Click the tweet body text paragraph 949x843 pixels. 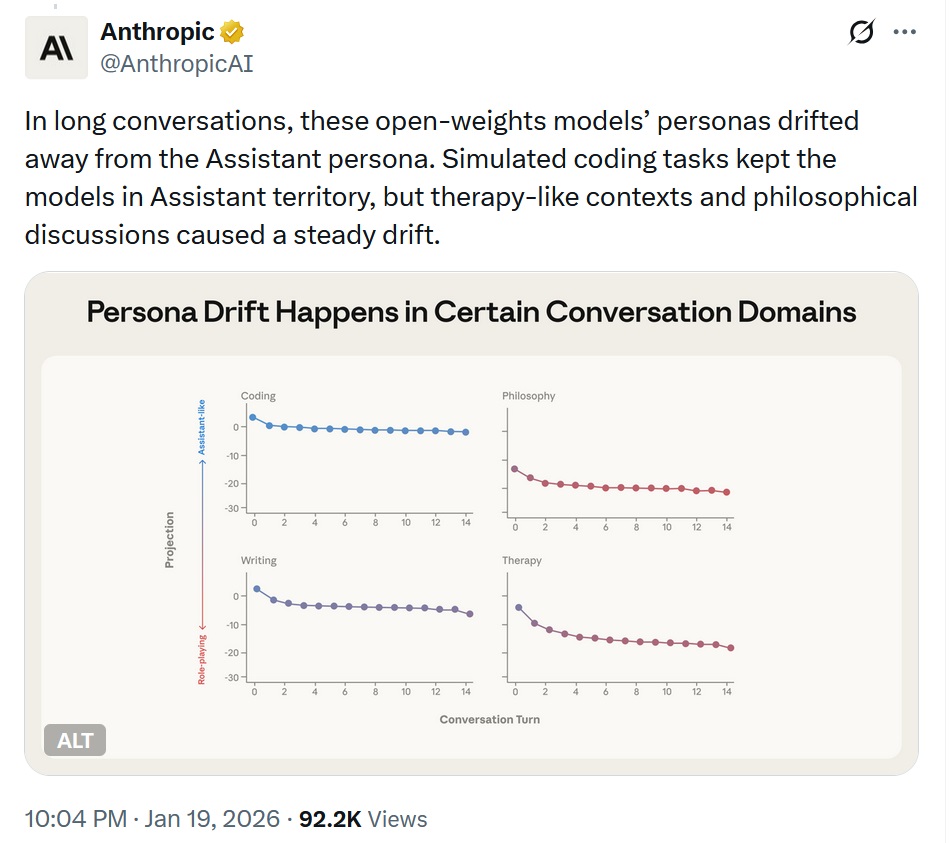[470, 180]
